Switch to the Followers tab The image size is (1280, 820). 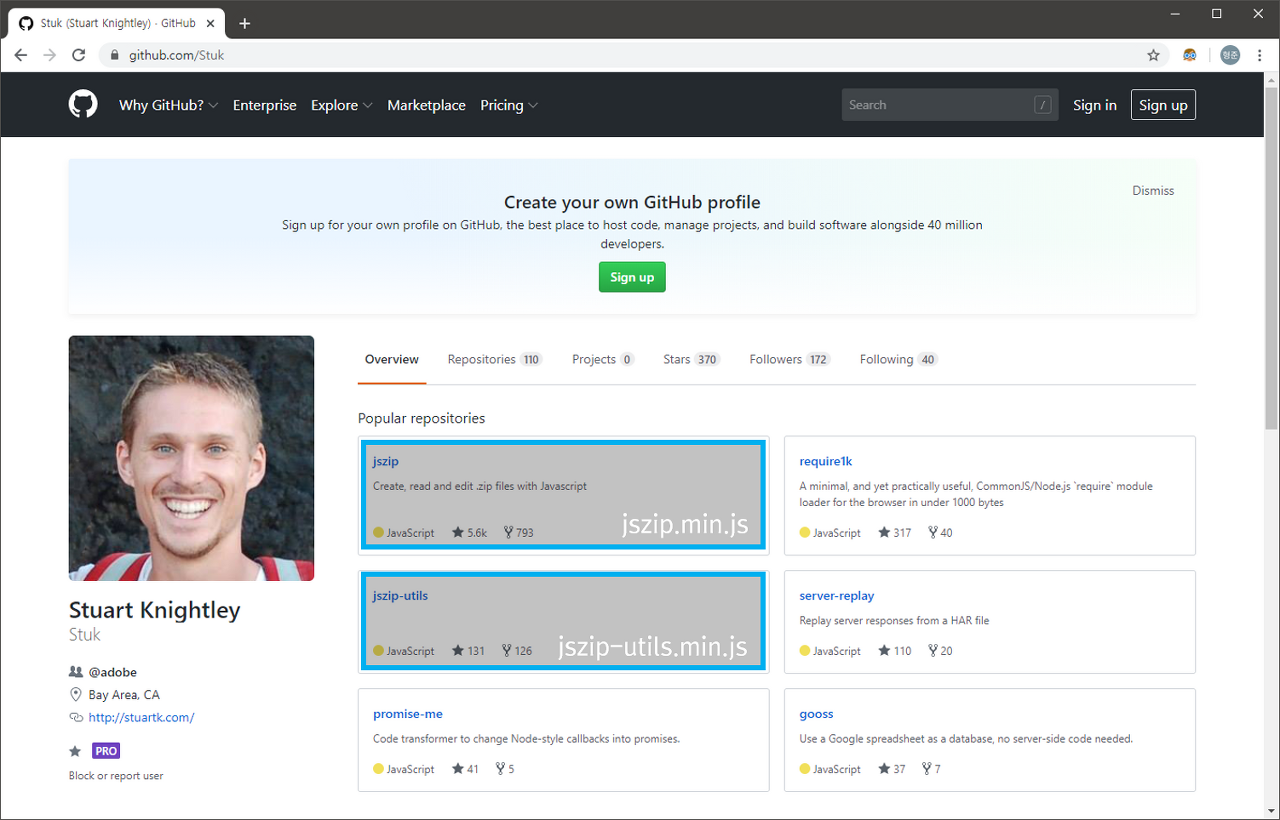790,359
